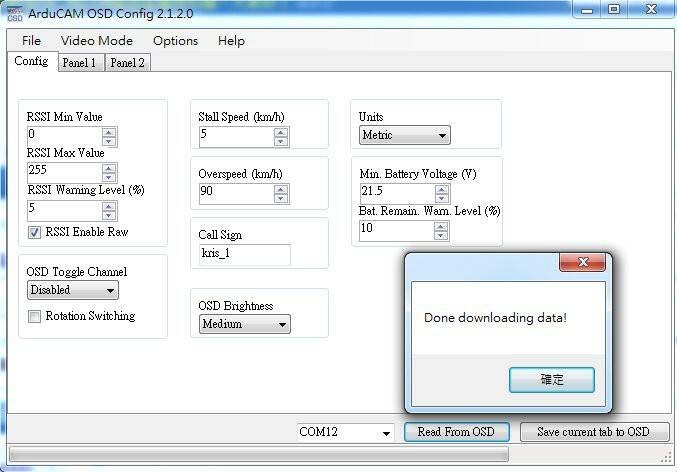Viewport: 677px width, 472px height.
Task: Click Save current tab to OSD button
Action: click(x=594, y=432)
